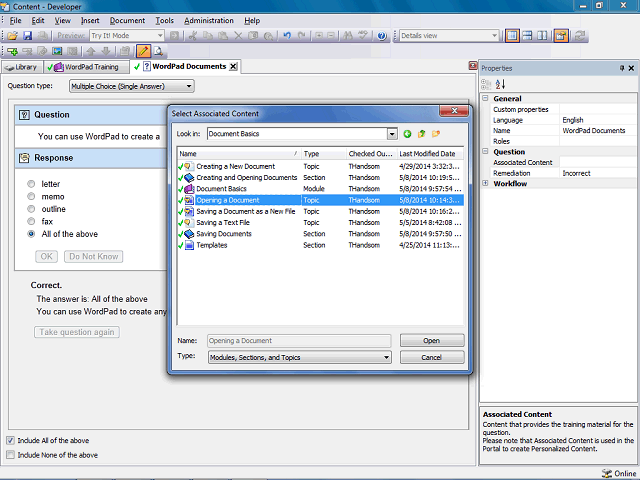640x480 pixels.
Task: Click the Cut scissors toolbar icon
Action: coord(193,36)
